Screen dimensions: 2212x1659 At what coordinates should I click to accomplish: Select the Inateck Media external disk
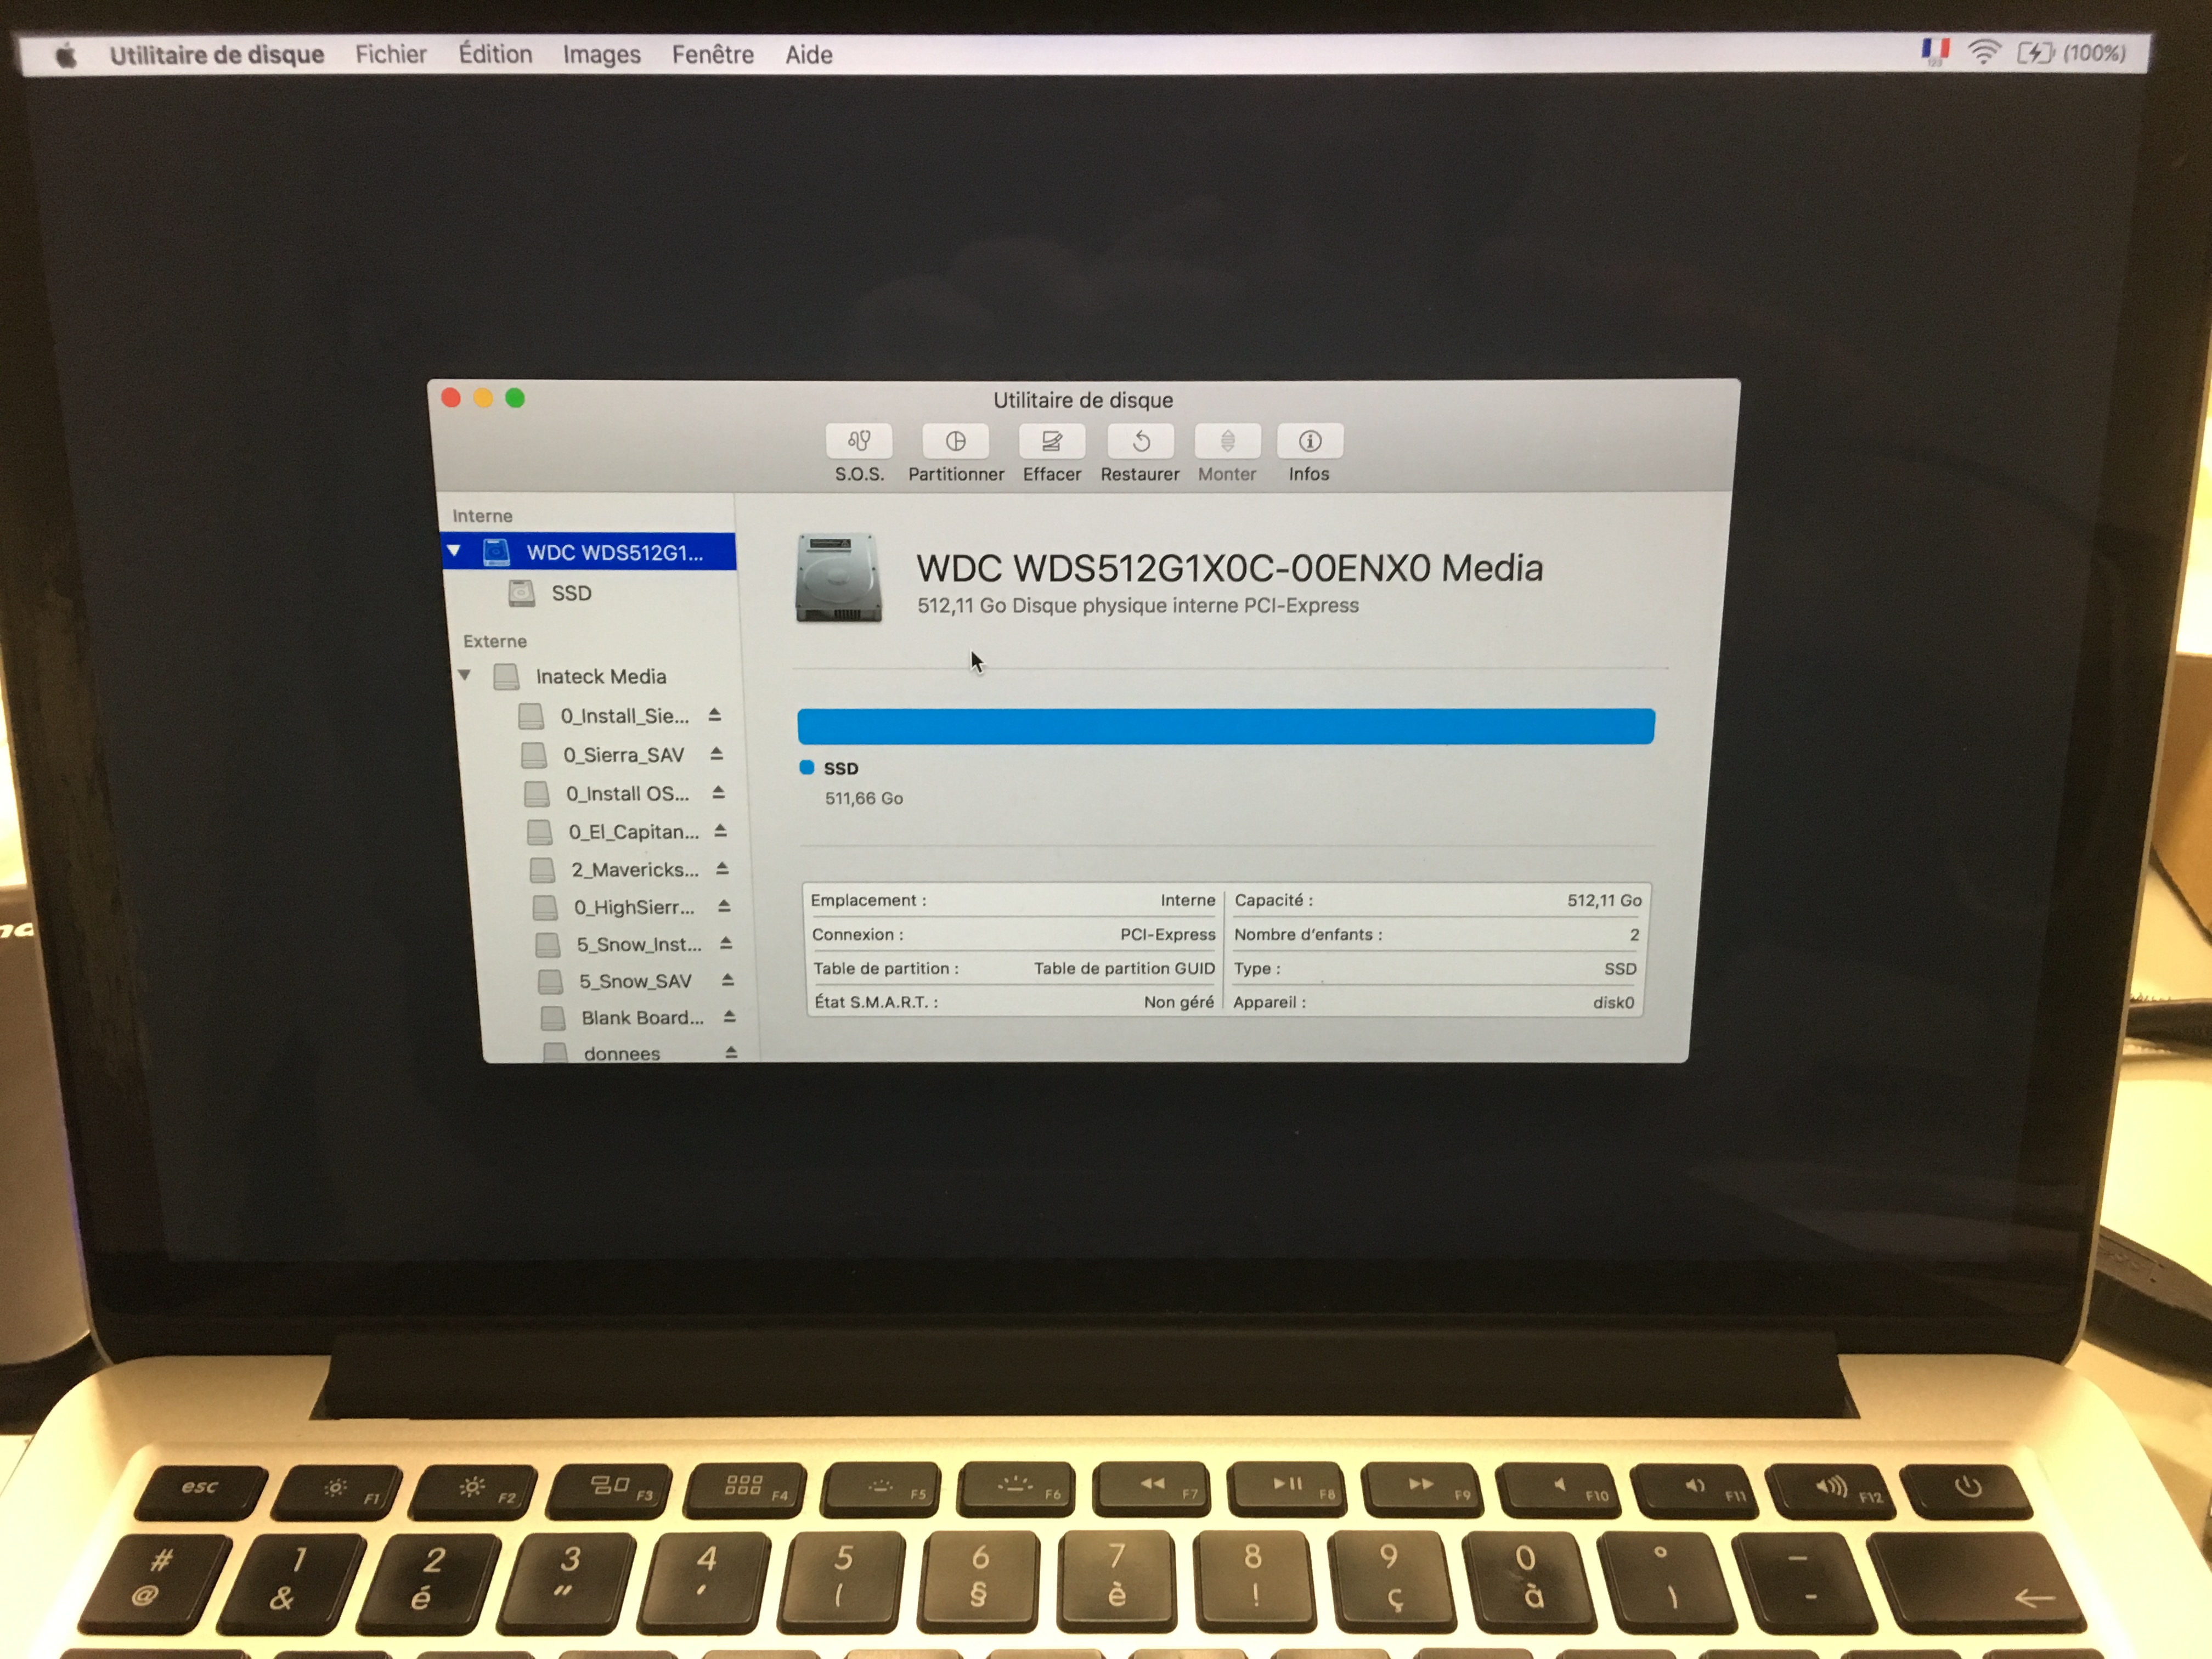[600, 676]
